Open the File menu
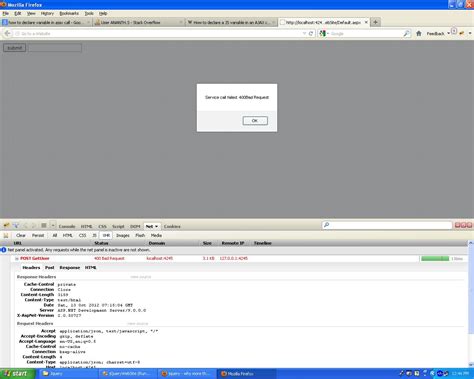Viewport: 474px width, 379px height. click(6, 13)
